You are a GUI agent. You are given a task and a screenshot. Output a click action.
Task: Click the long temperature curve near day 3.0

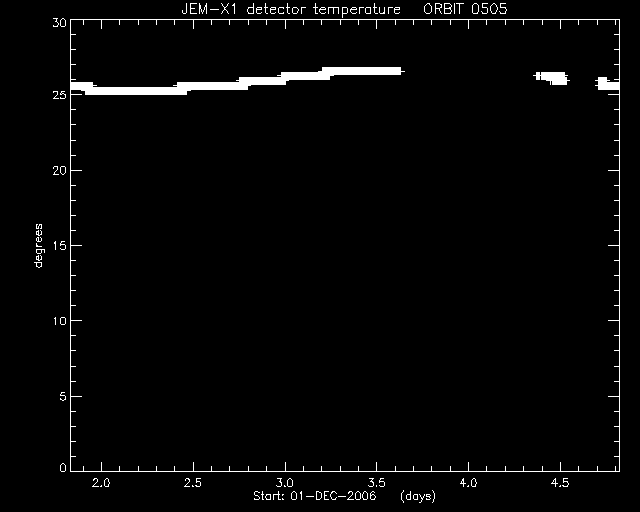238,81
